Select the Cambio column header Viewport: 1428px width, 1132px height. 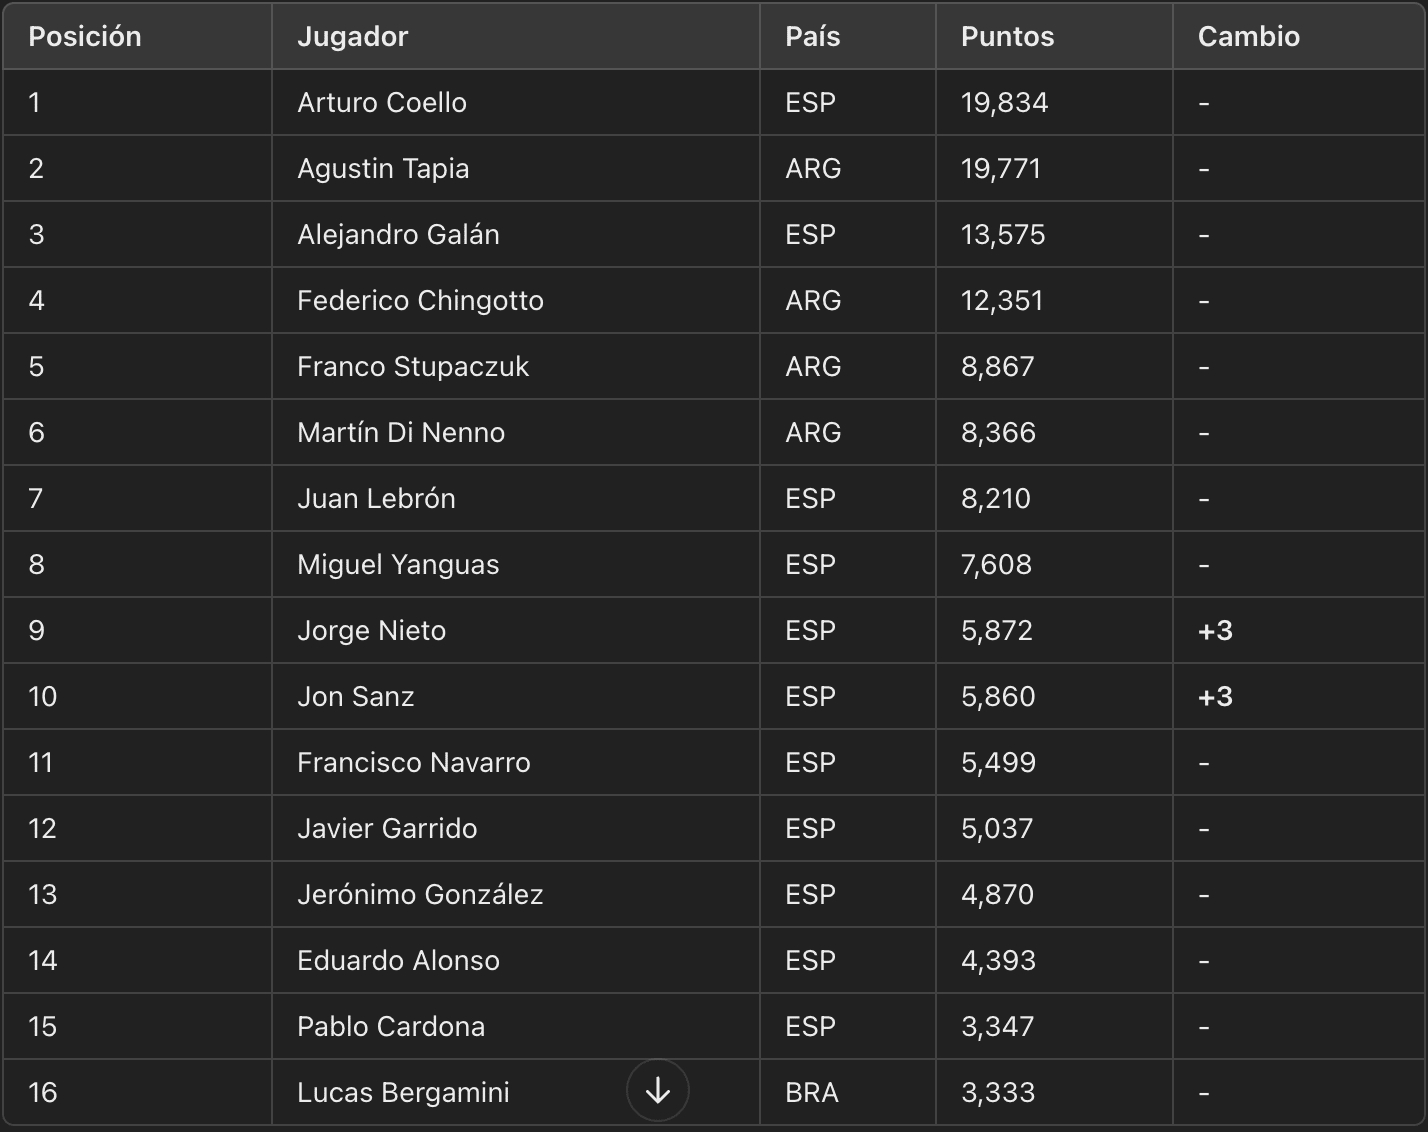[1249, 37]
